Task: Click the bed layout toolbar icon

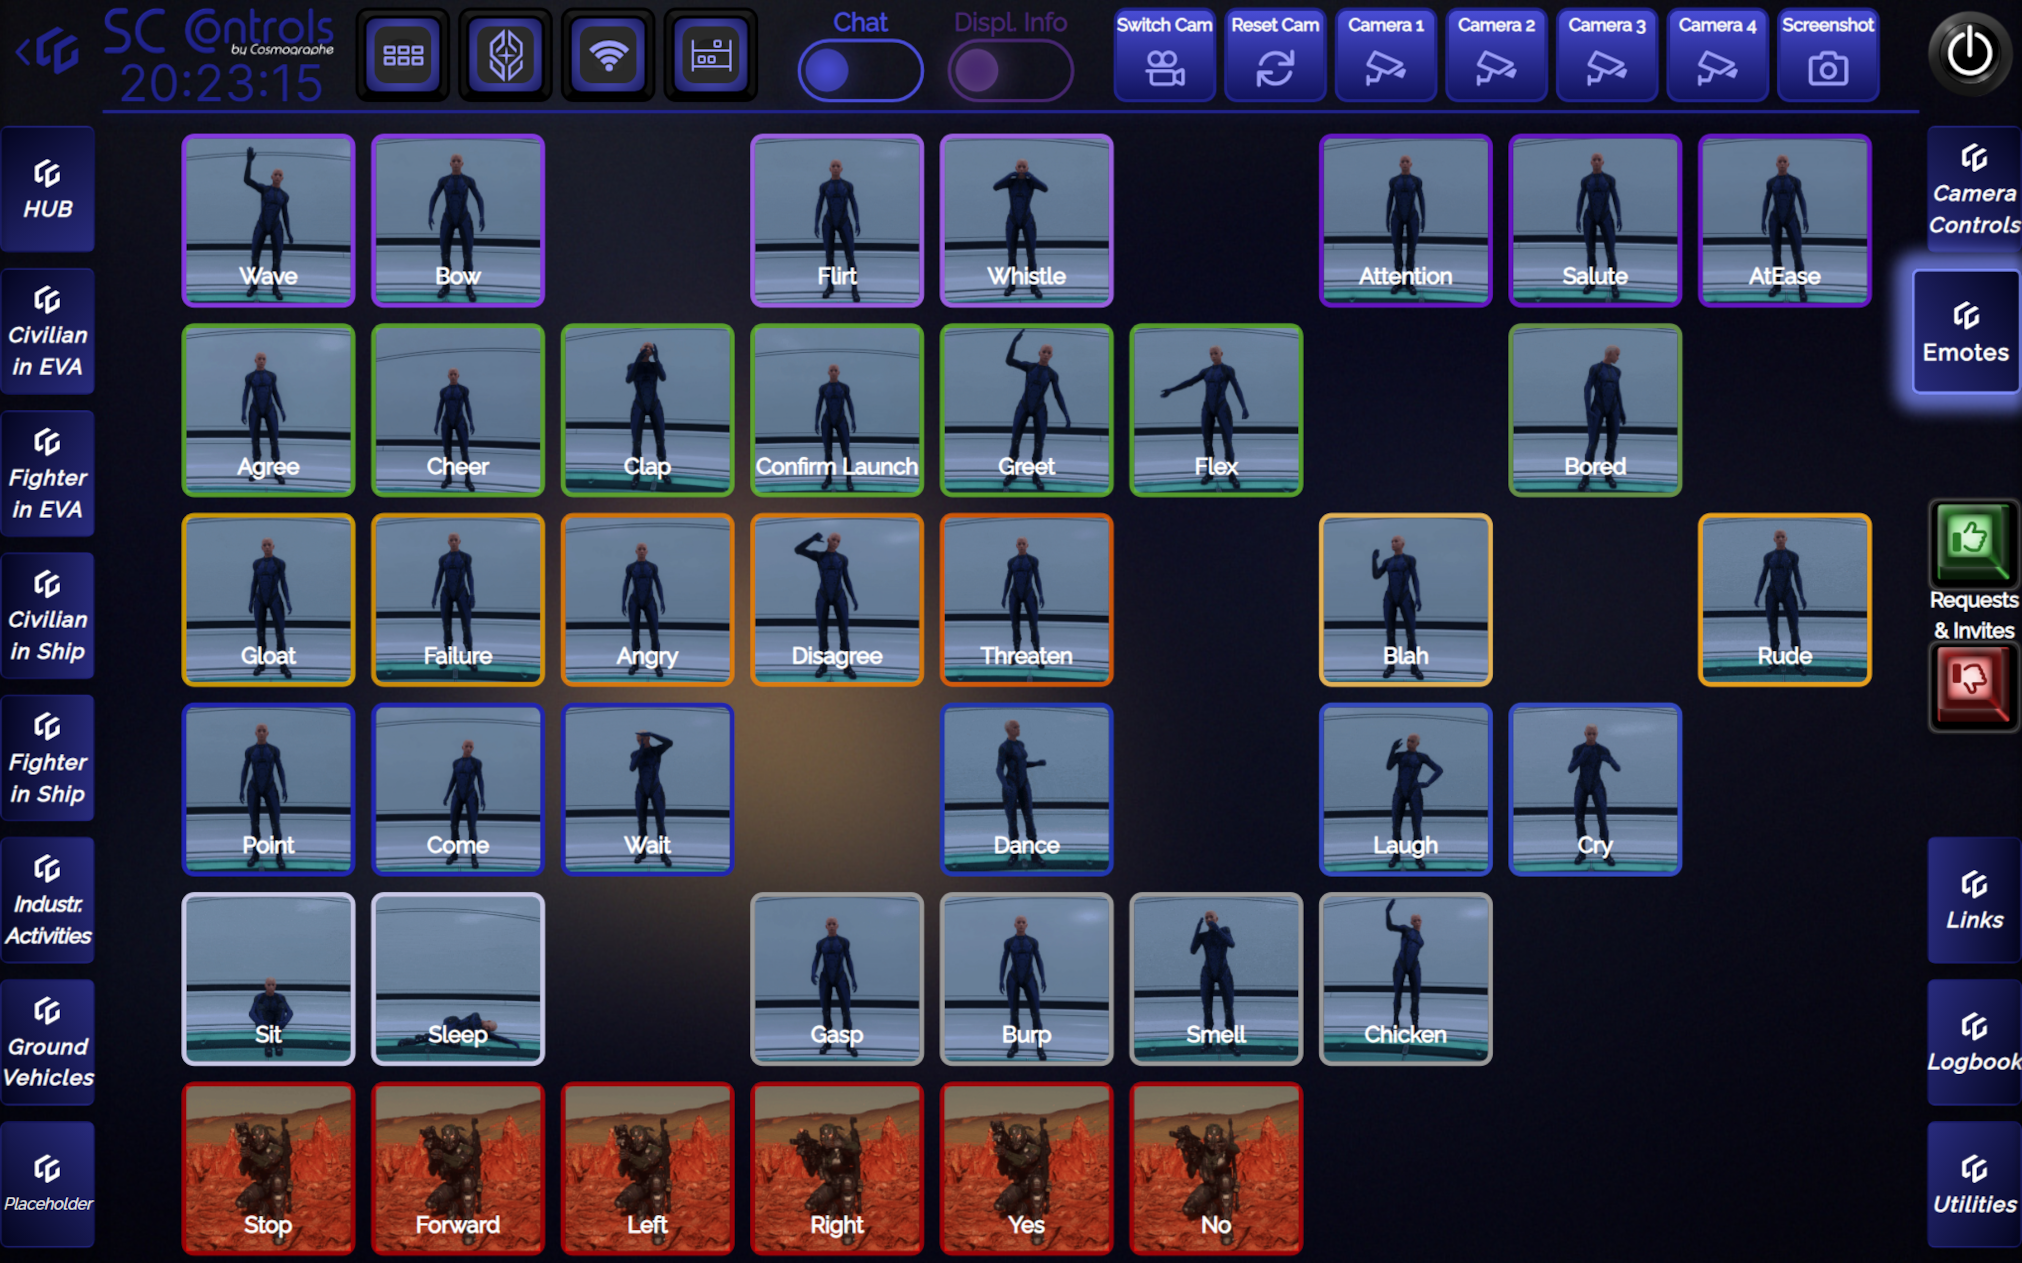Action: tap(711, 55)
